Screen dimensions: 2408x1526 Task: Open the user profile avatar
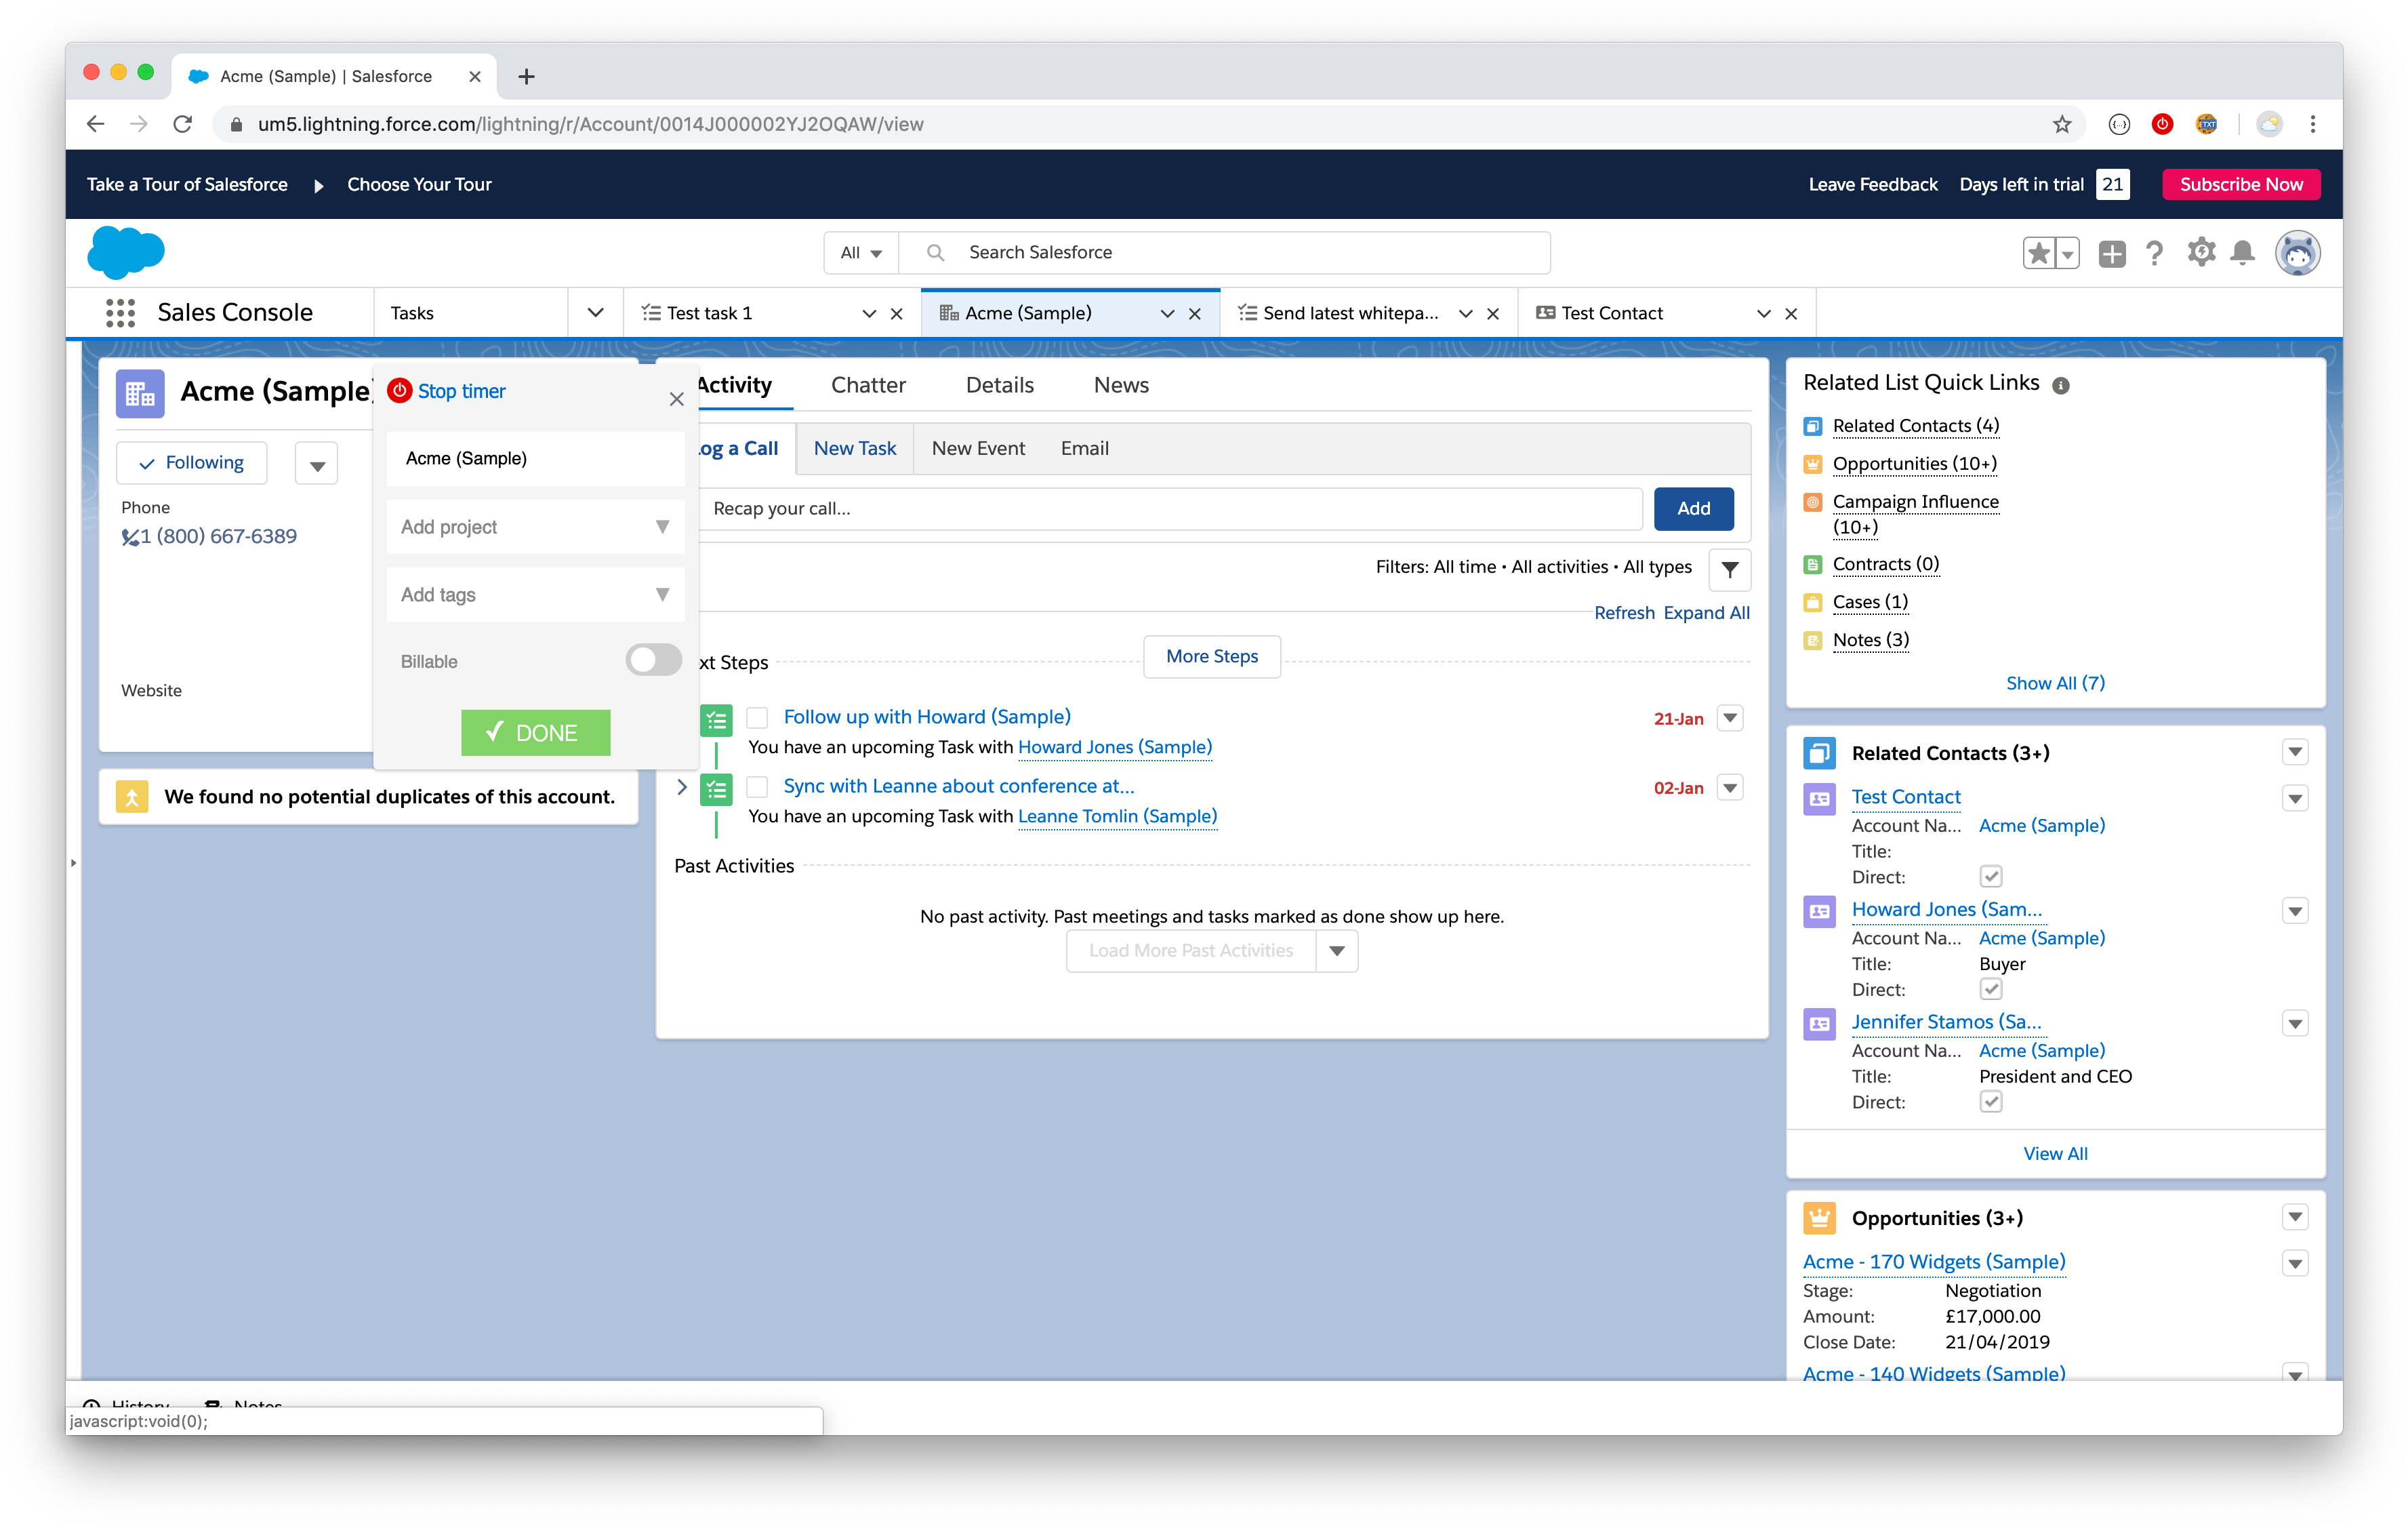[2297, 253]
